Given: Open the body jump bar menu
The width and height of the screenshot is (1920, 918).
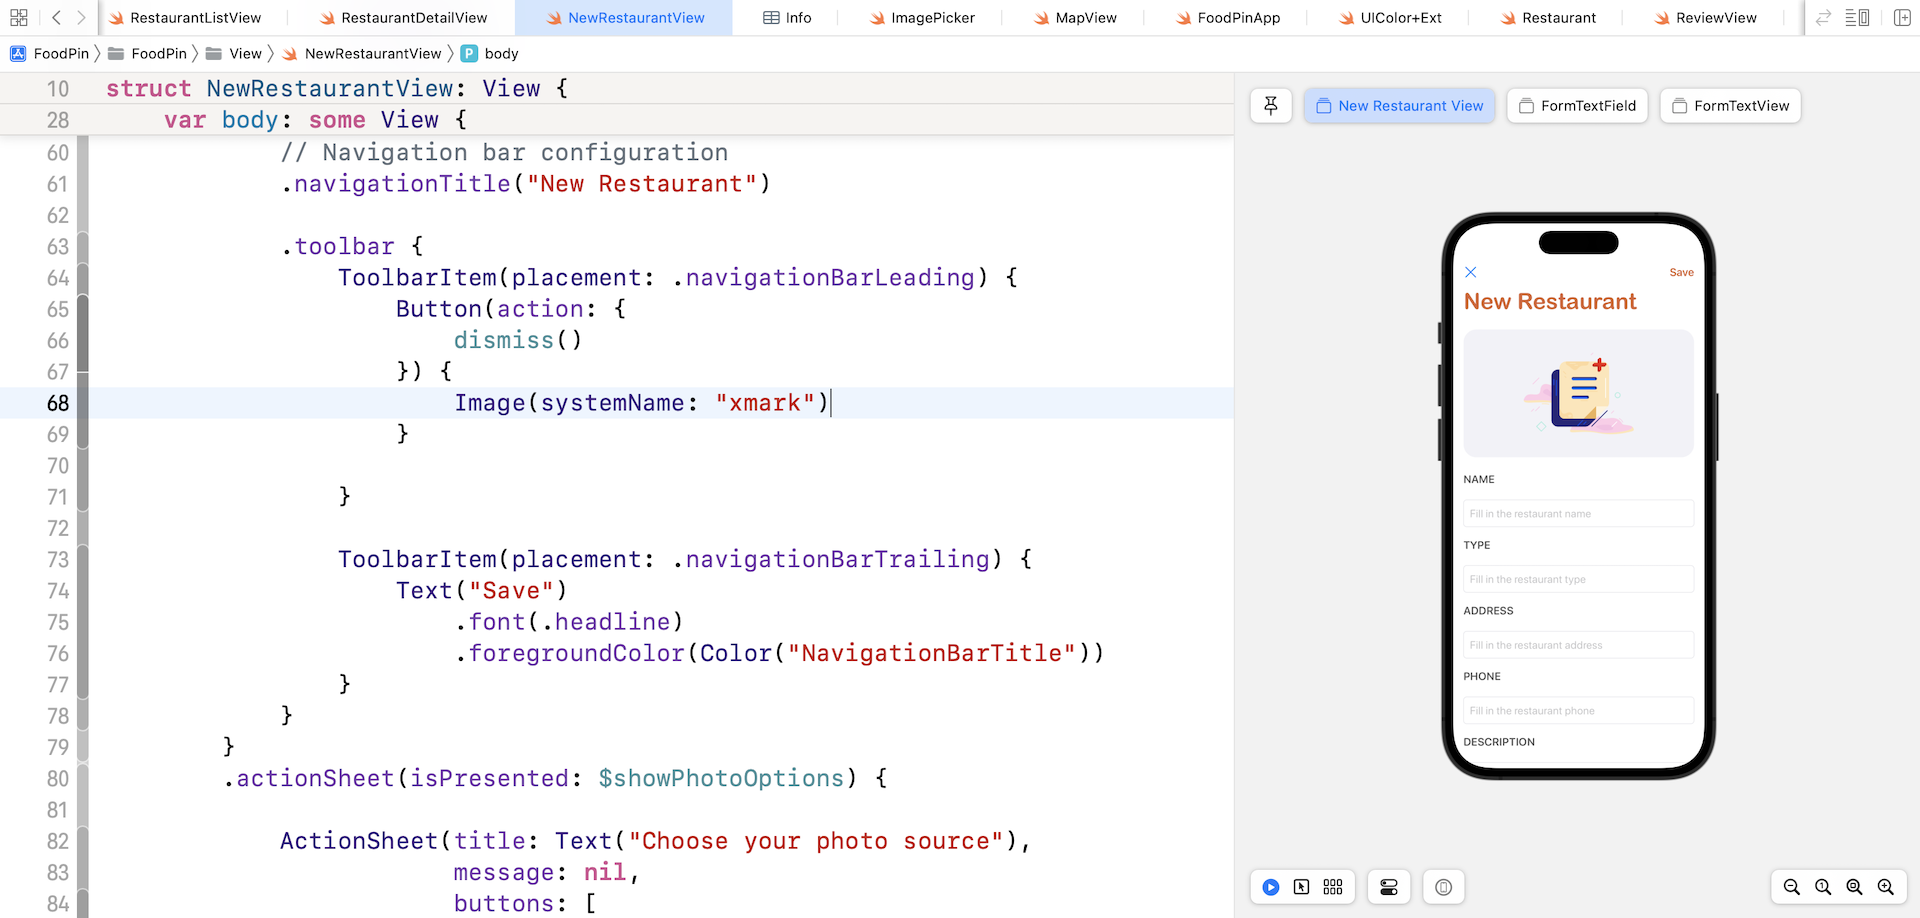Looking at the screenshot, I should pos(489,53).
